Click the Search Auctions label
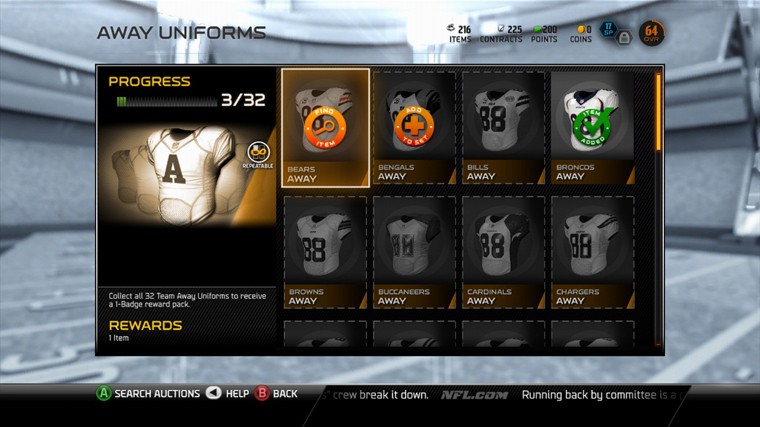The width and height of the screenshot is (760, 427). [157, 394]
